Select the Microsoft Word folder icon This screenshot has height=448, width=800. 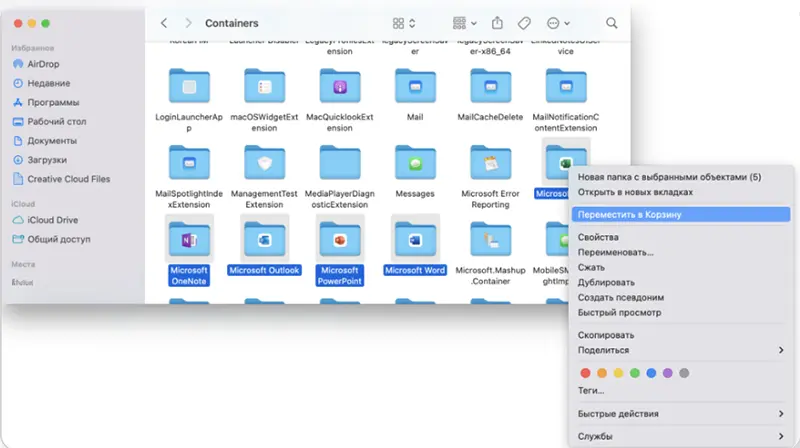click(414, 239)
